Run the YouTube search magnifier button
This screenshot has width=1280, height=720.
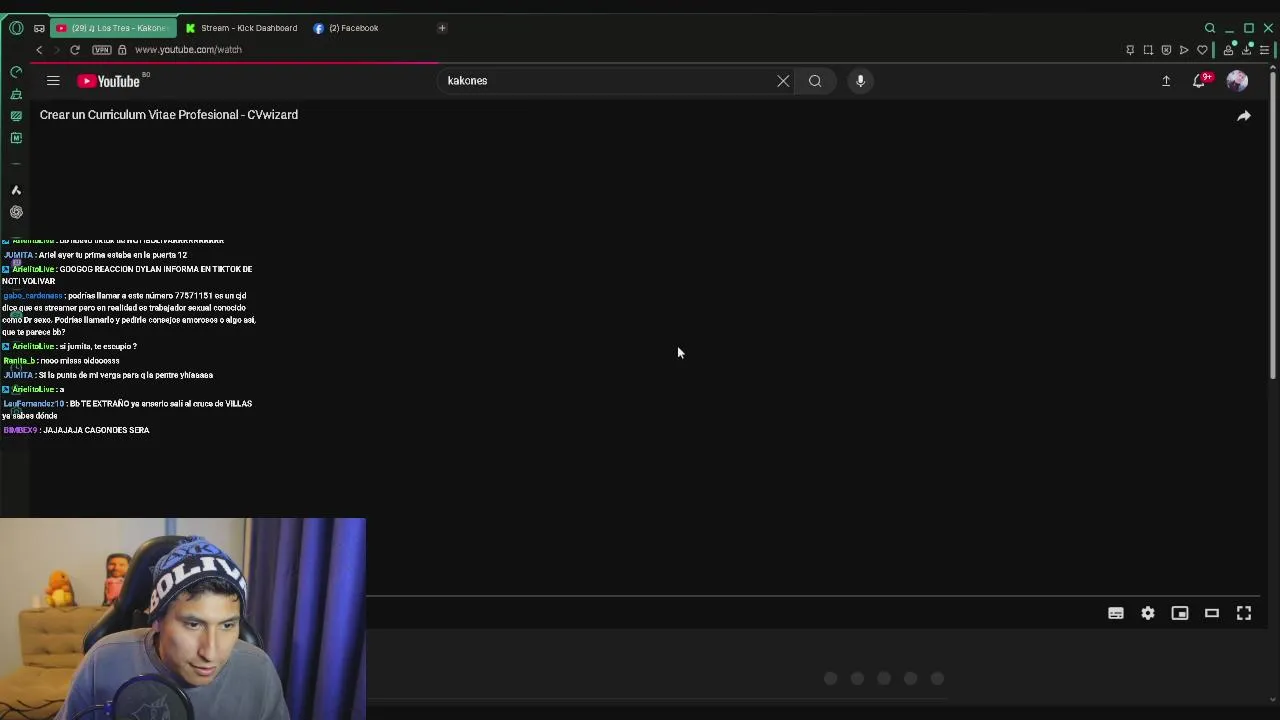[815, 81]
